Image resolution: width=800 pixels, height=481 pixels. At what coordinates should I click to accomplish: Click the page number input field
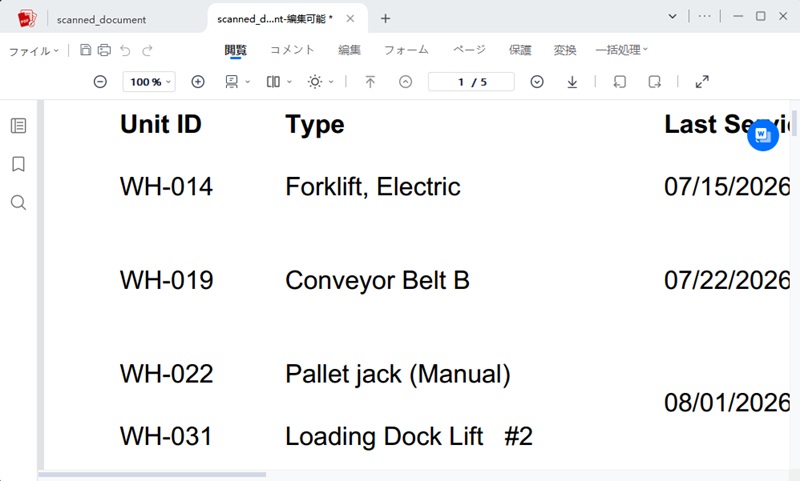471,82
